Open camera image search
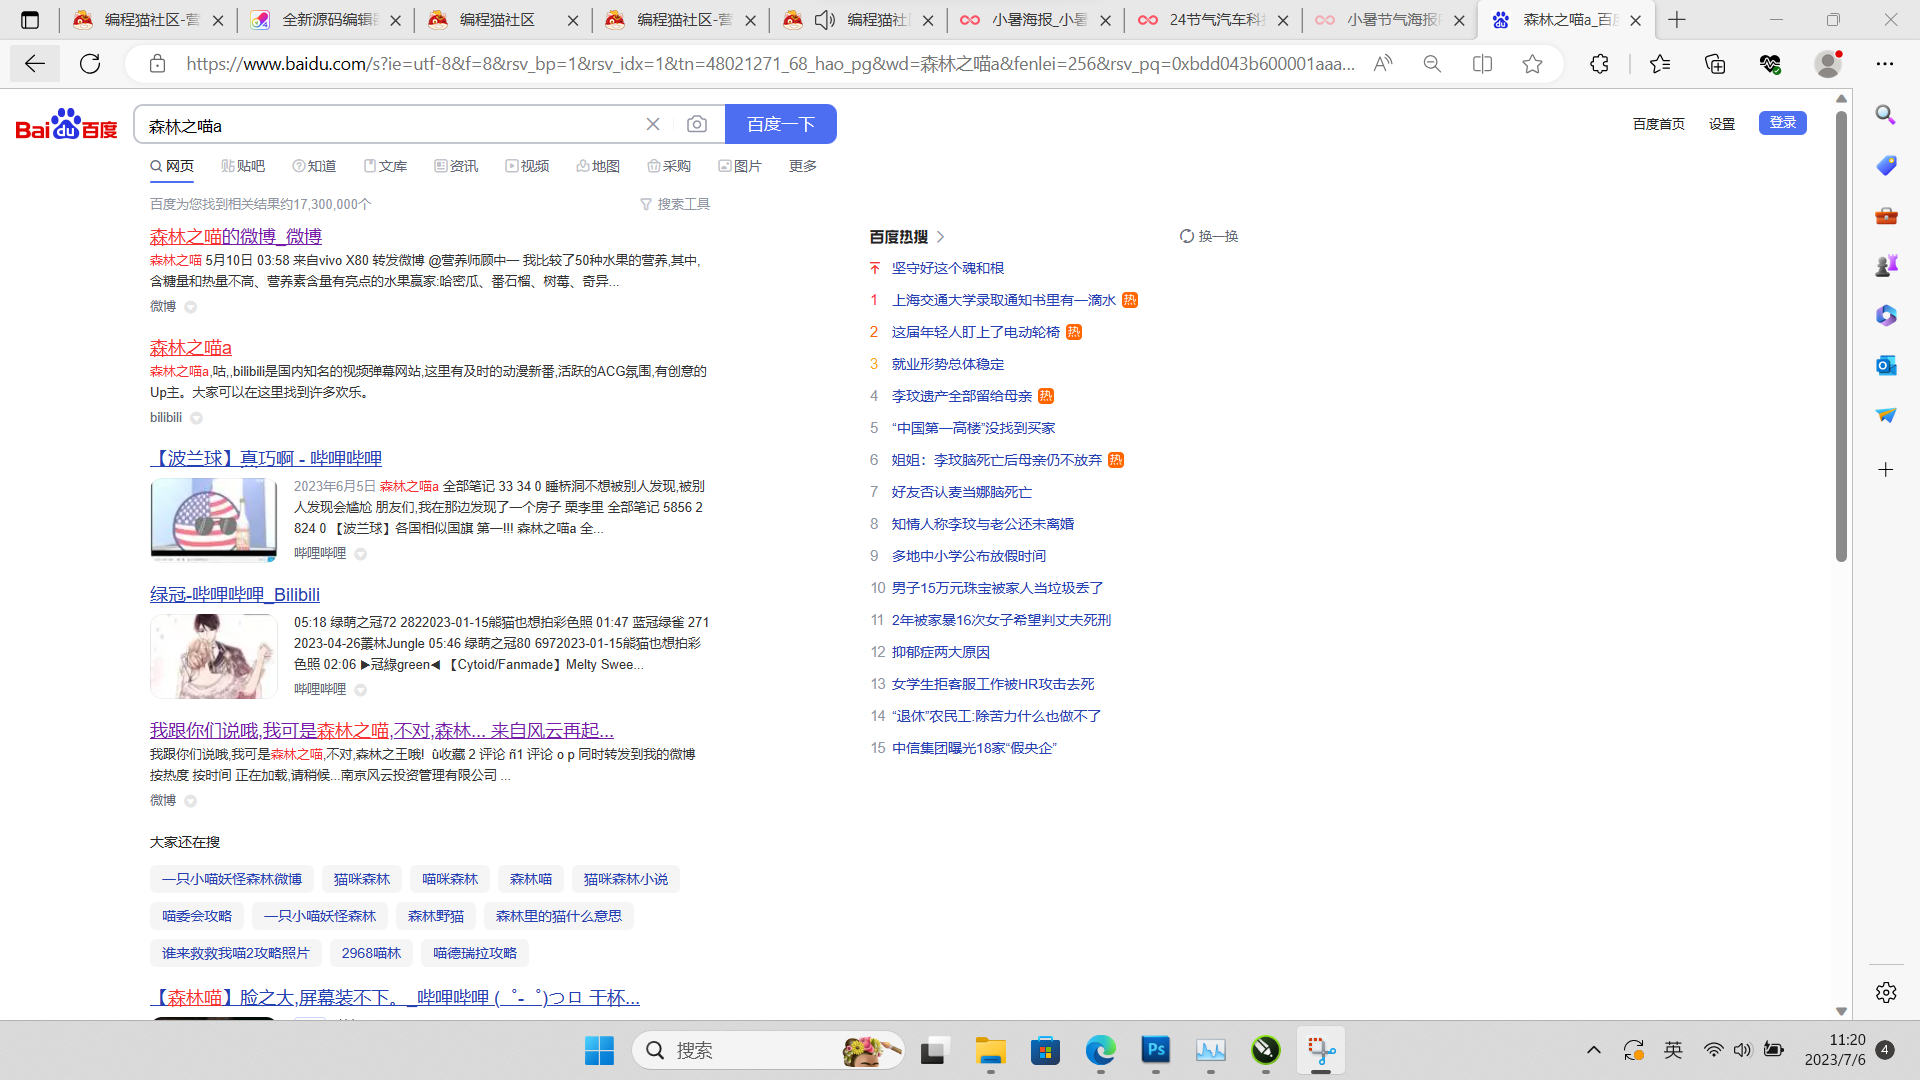Screen dimensions: 1920x1080 697,124
